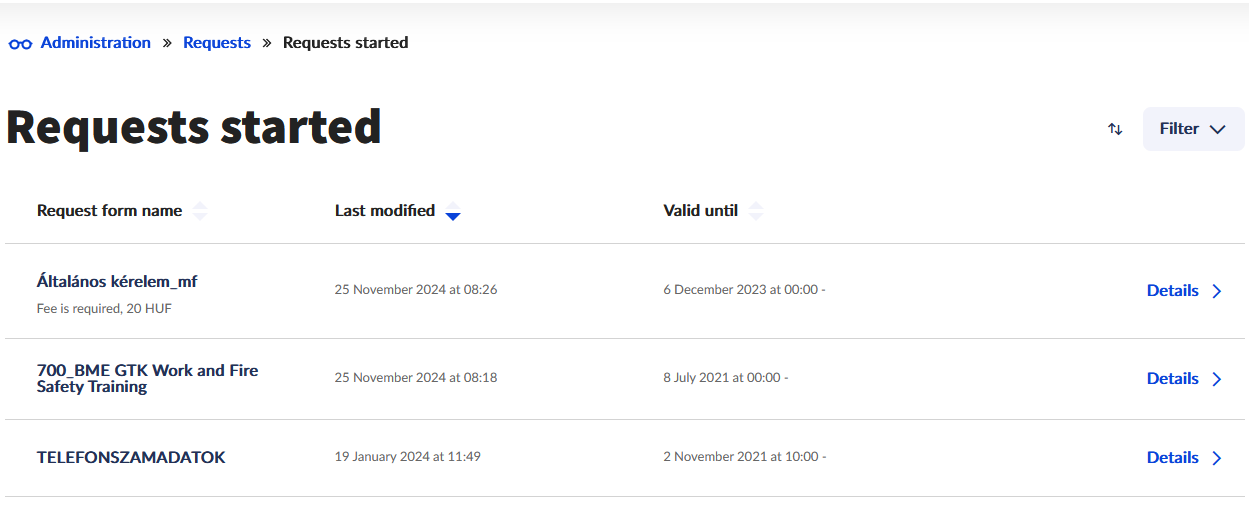
Task: Open the Administration breadcrumb link
Action: point(96,43)
